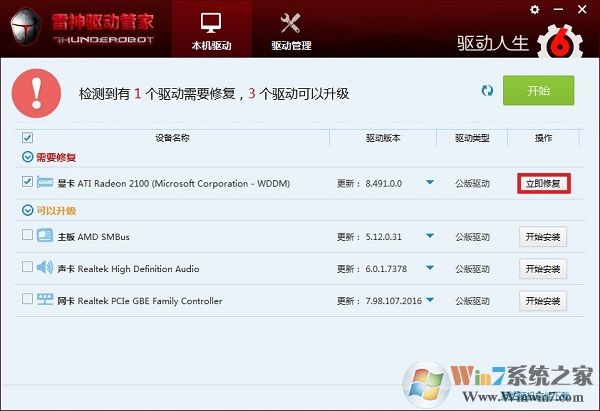This screenshot has height=411, width=600.
Task: Select Realtek PCIe GBE Family Controller name
Action: [140, 301]
